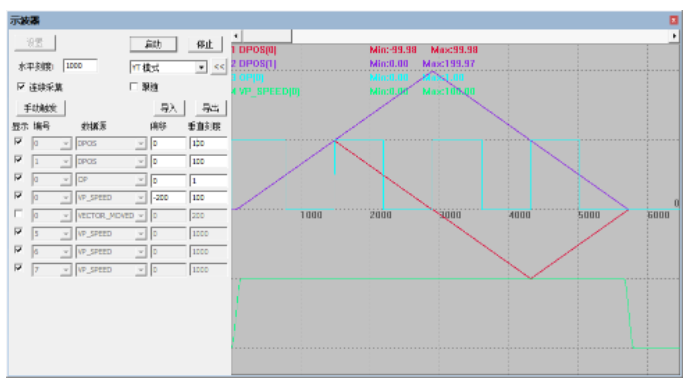The height and width of the screenshot is (388, 692).
Task: Open the index dropdown of the first row
Action: click(x=65, y=144)
